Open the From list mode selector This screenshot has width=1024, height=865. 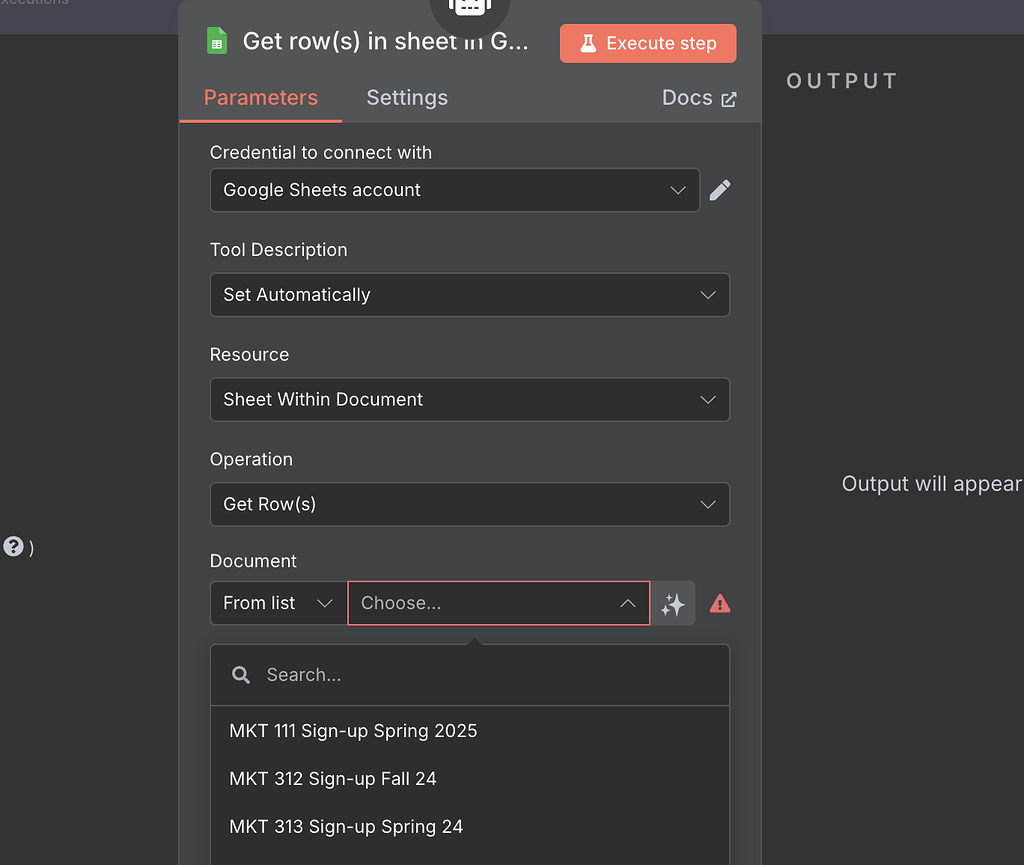point(278,603)
